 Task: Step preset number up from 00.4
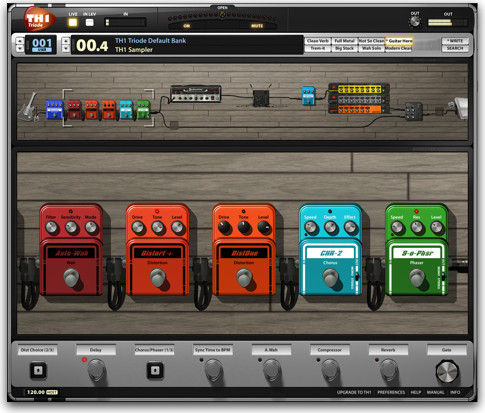click(66, 41)
